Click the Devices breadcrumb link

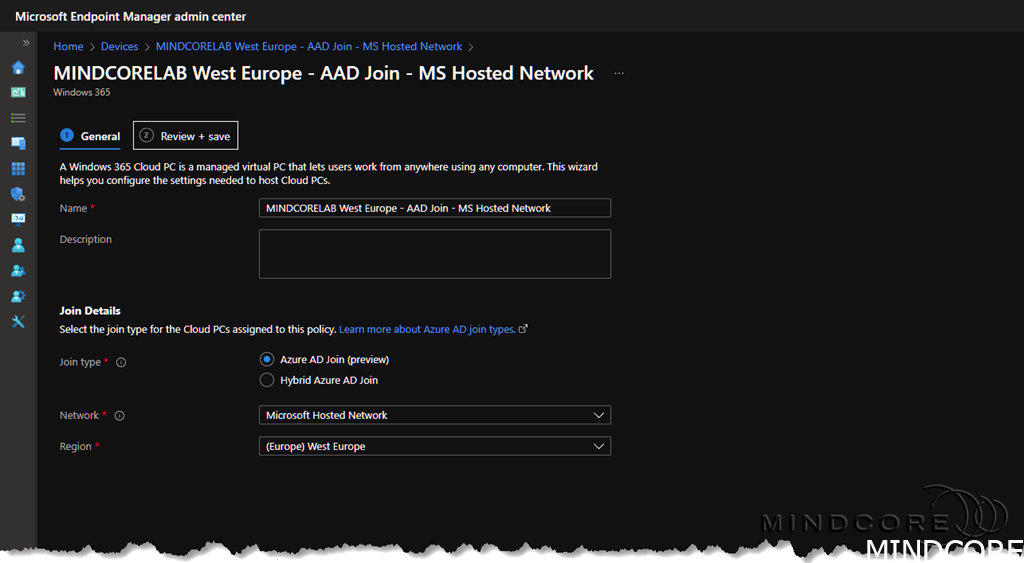(x=119, y=46)
